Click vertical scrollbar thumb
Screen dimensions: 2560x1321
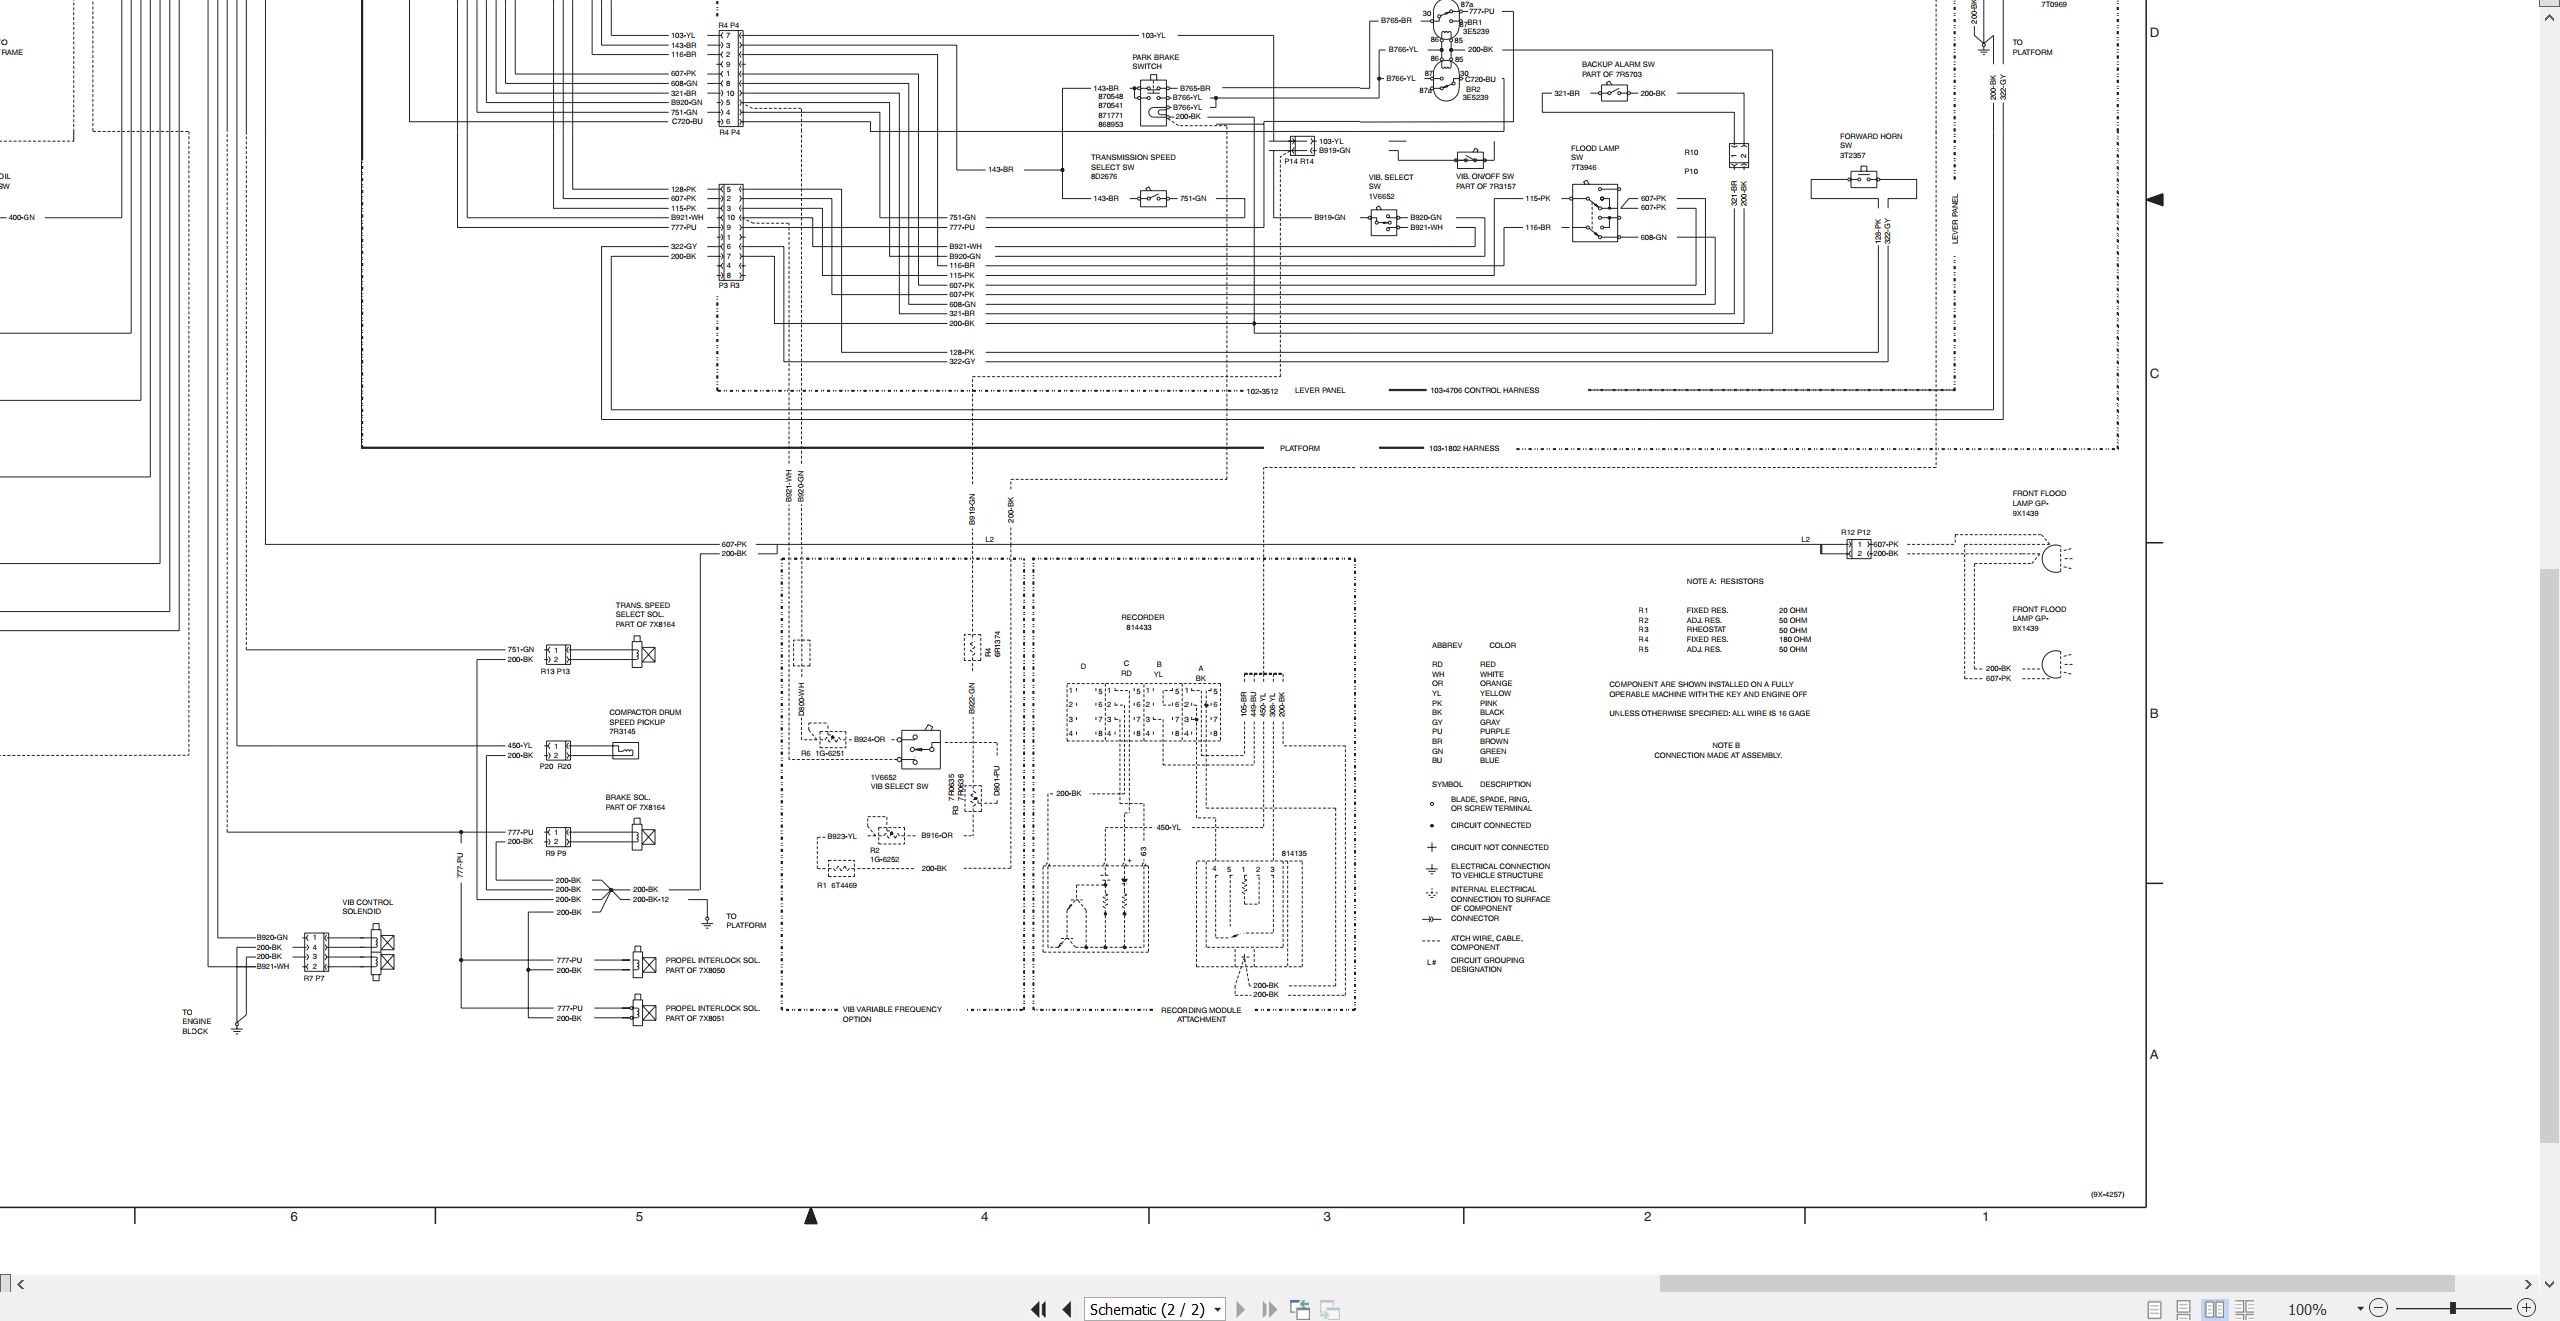[2551, 856]
